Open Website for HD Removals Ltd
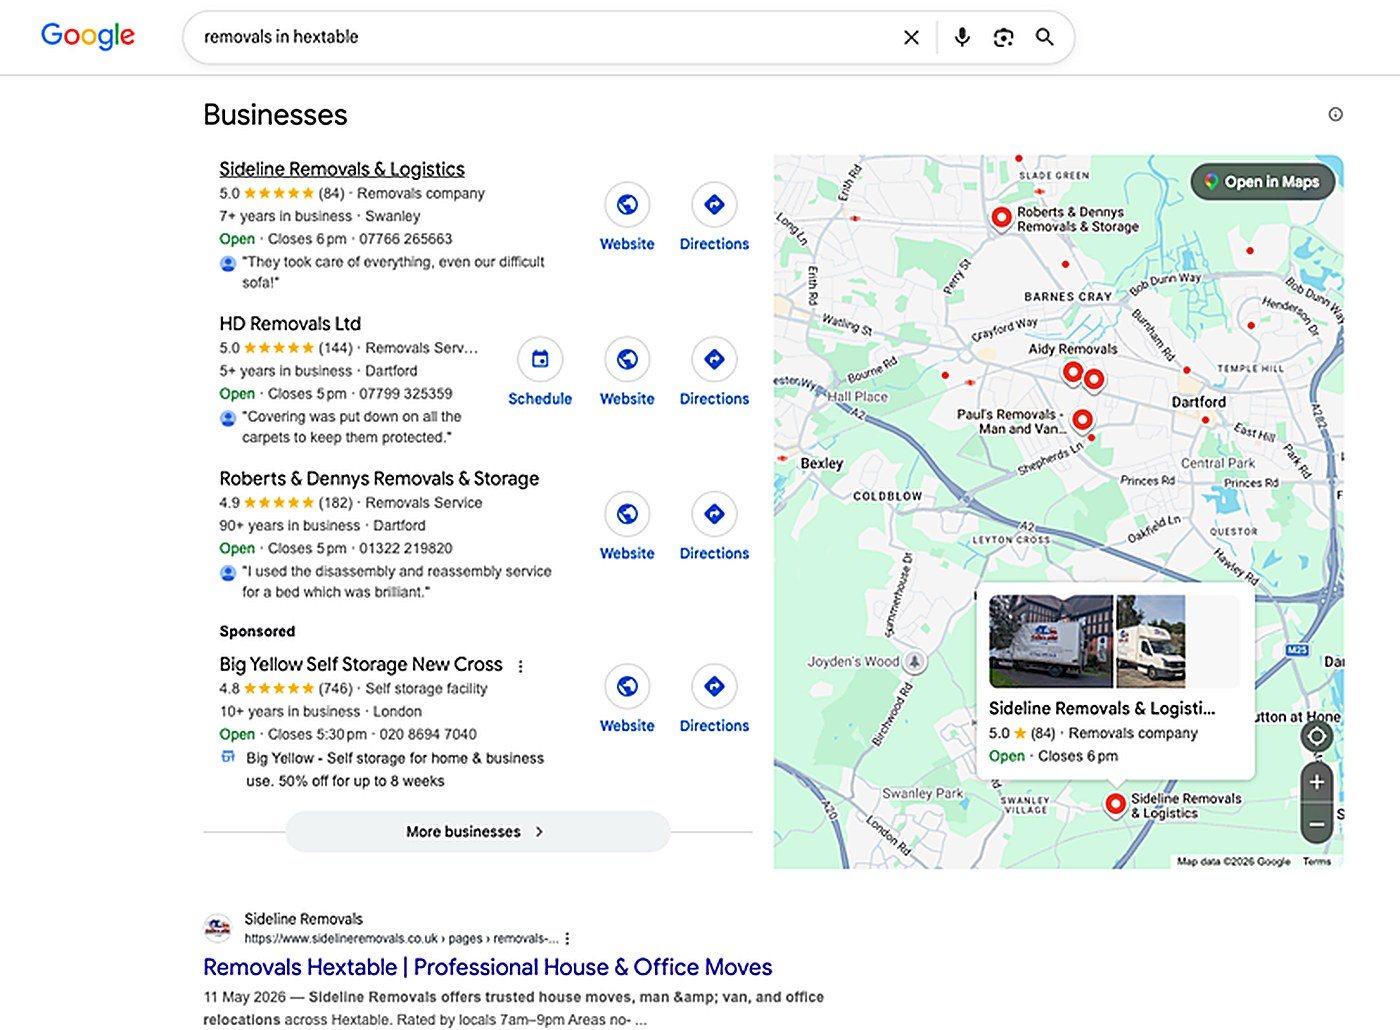 click(x=627, y=372)
